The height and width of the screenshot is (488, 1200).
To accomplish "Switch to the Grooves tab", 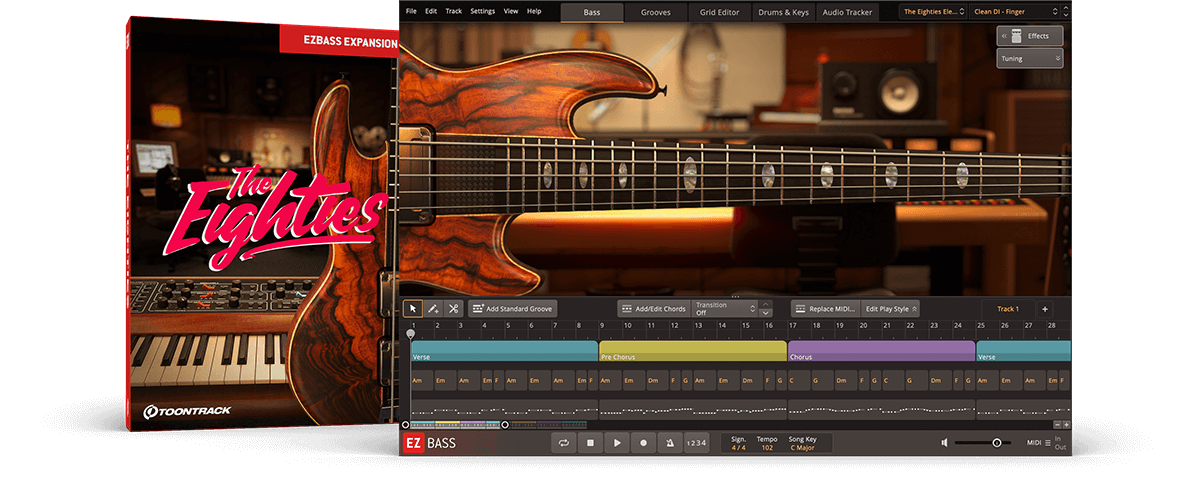I will point(656,12).
